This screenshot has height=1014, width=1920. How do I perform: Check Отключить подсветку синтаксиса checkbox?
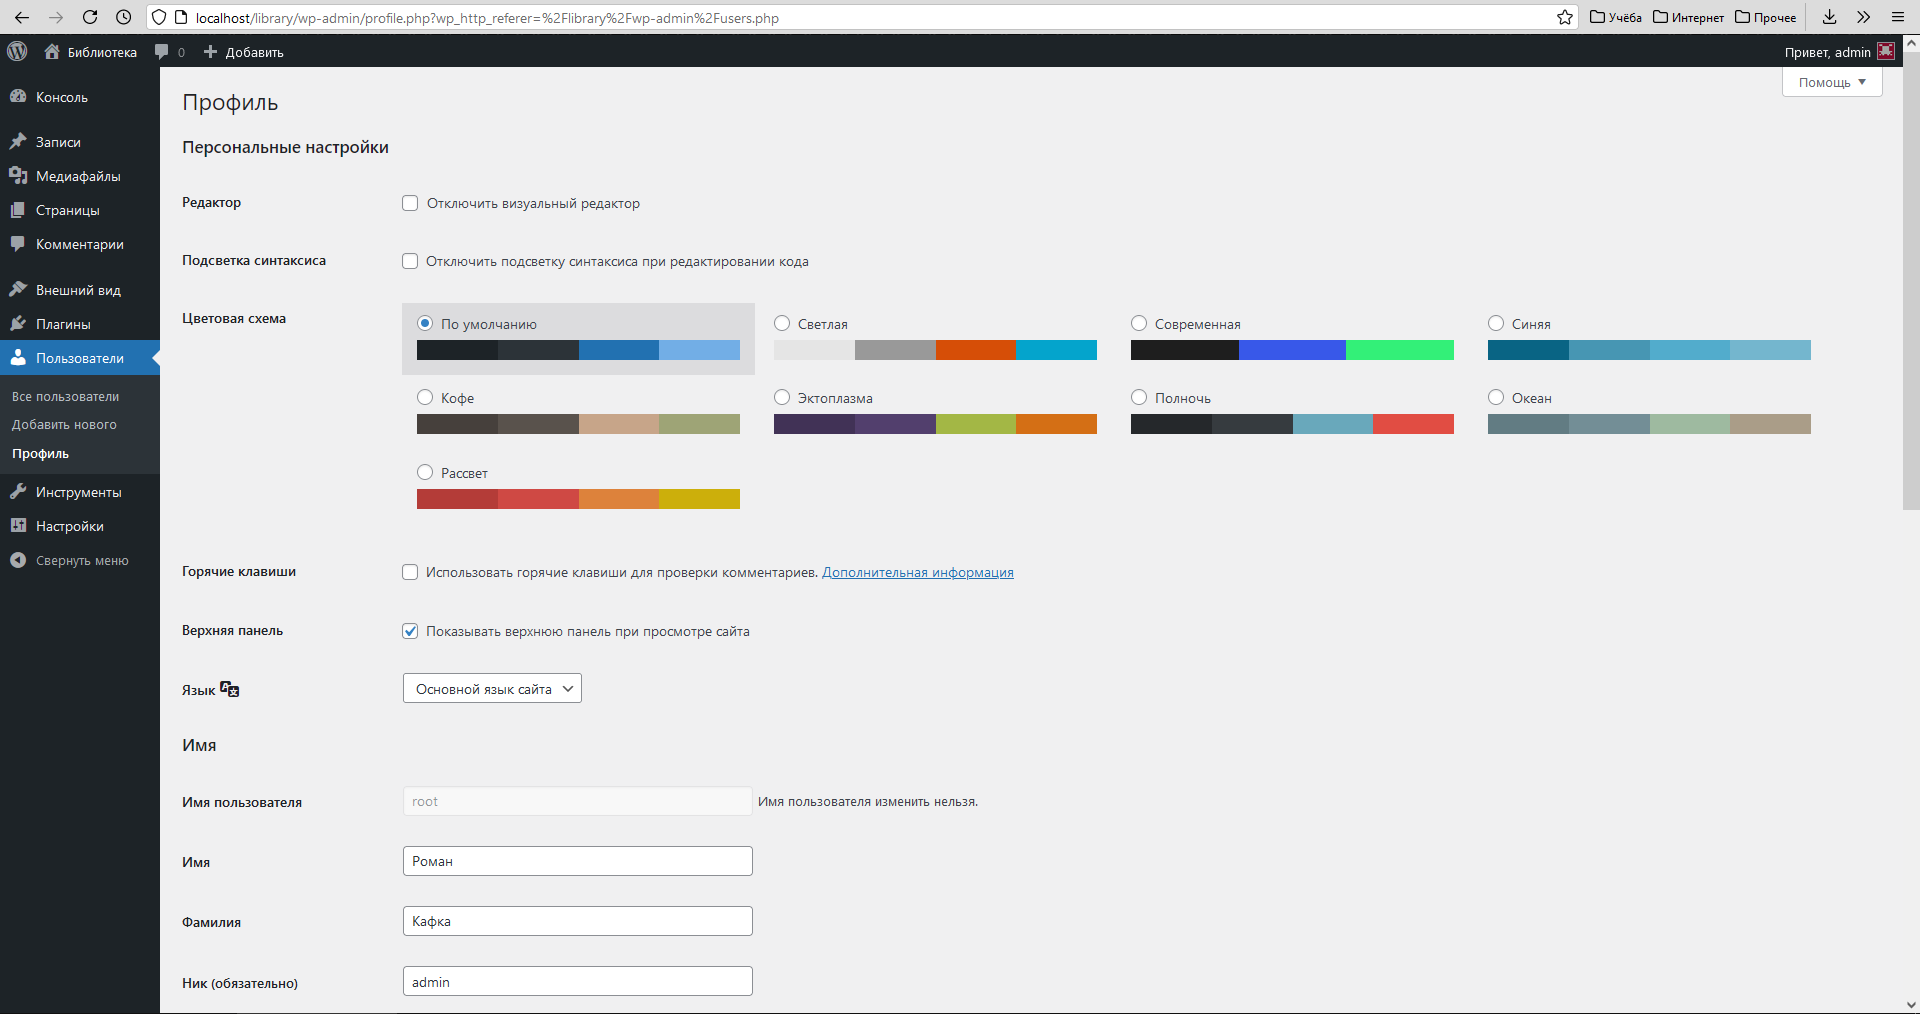coord(410,261)
